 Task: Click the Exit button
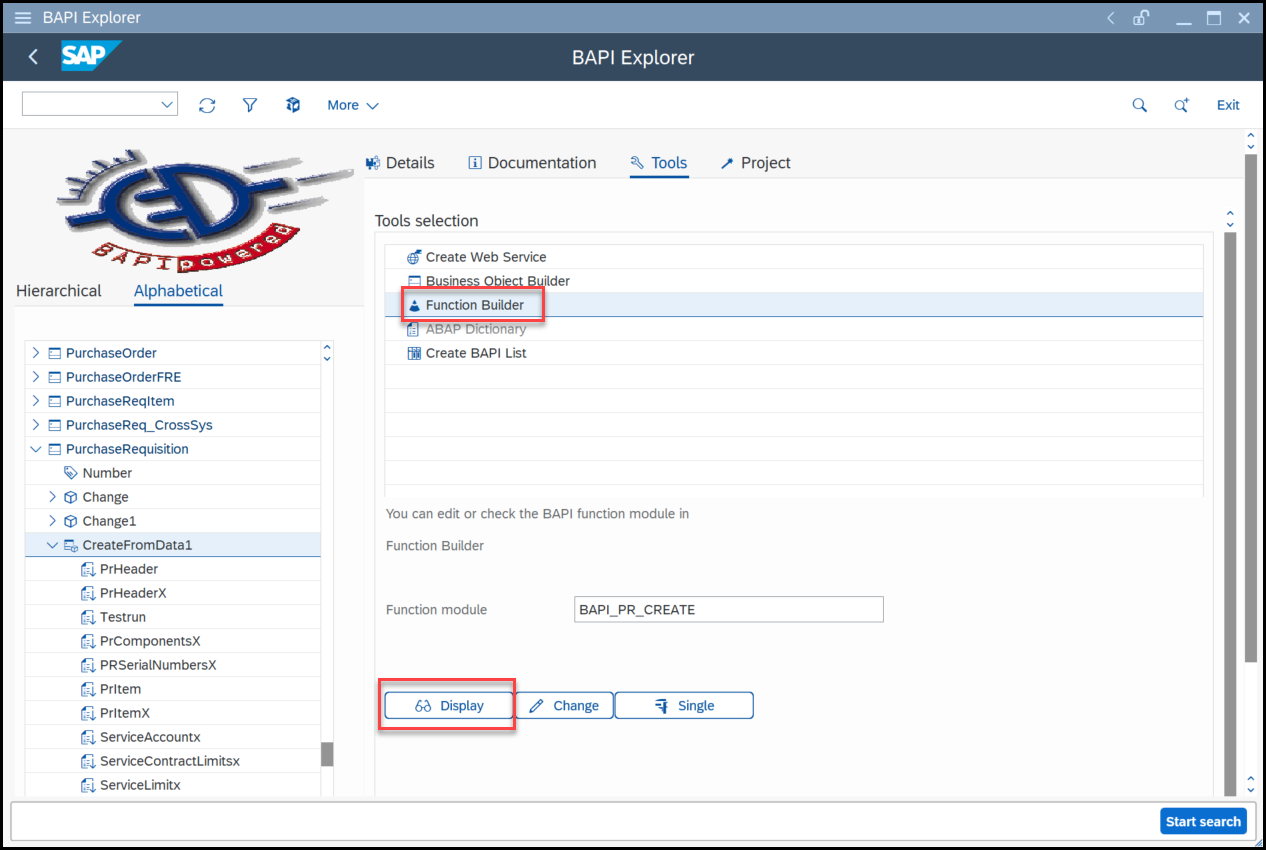pos(1228,105)
